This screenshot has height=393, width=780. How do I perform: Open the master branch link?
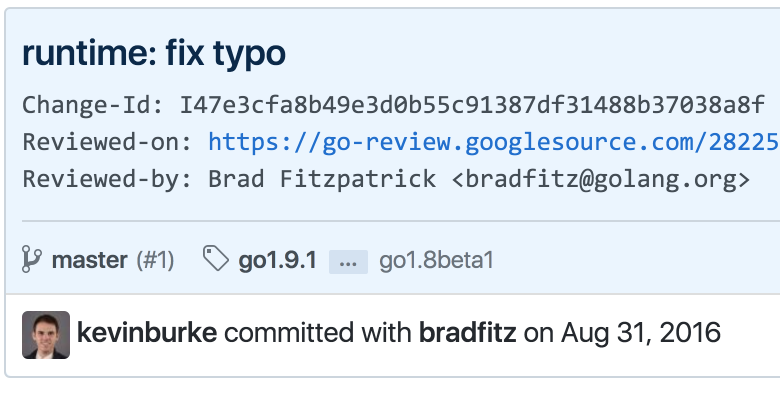(90, 260)
